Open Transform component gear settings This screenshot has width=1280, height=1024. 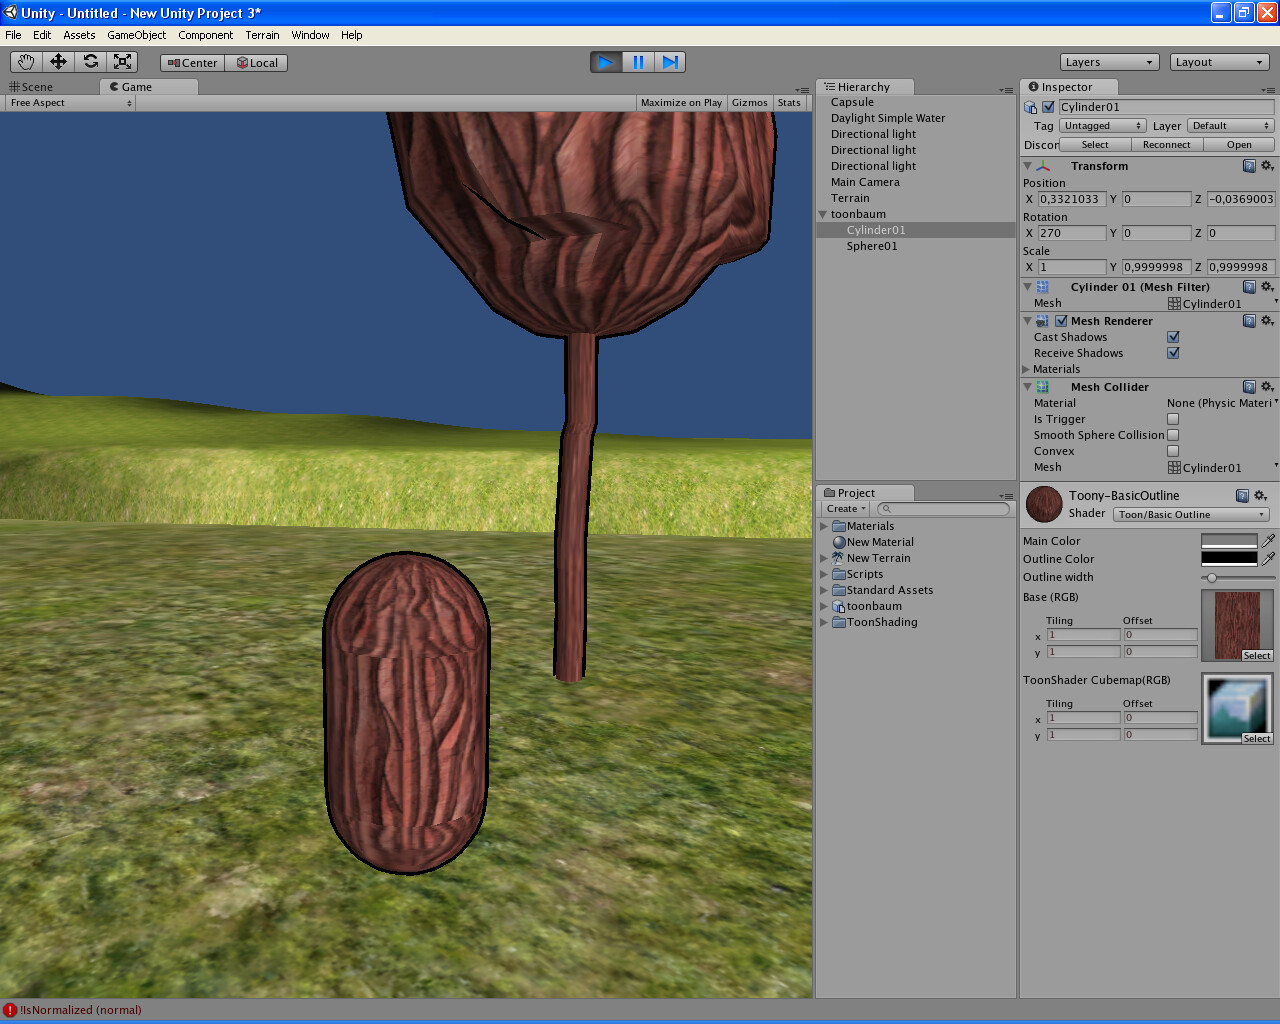(1267, 166)
